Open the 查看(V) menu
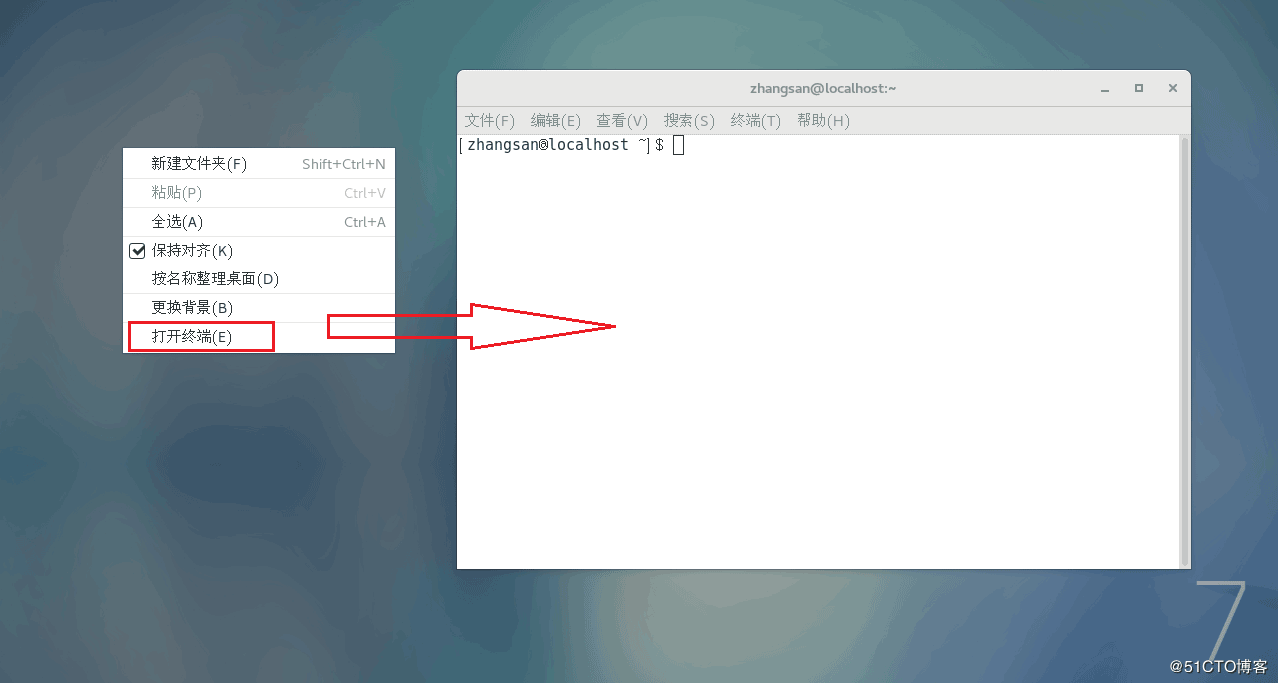 (x=622, y=121)
